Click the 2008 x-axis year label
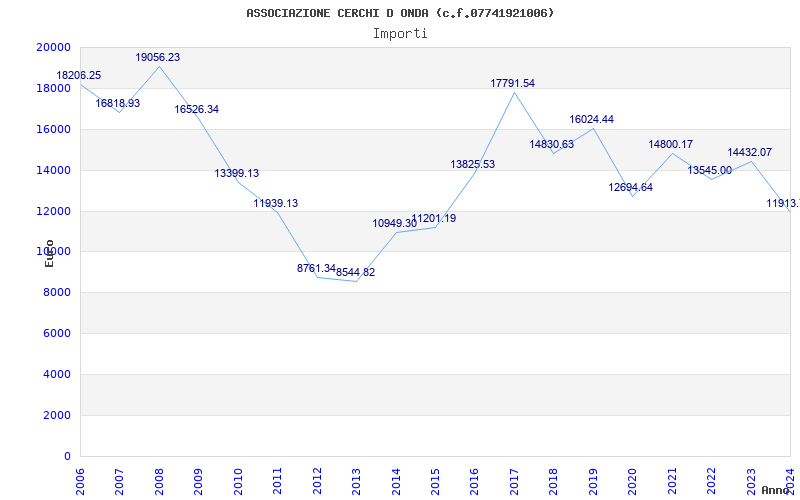 159,481
